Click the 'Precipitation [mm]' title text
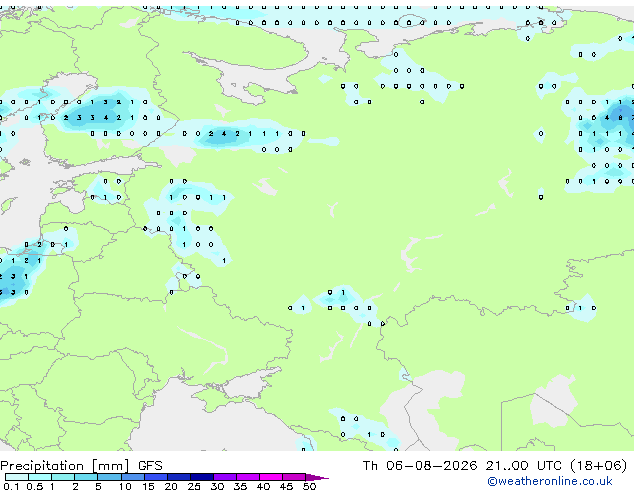 (x=65, y=466)
